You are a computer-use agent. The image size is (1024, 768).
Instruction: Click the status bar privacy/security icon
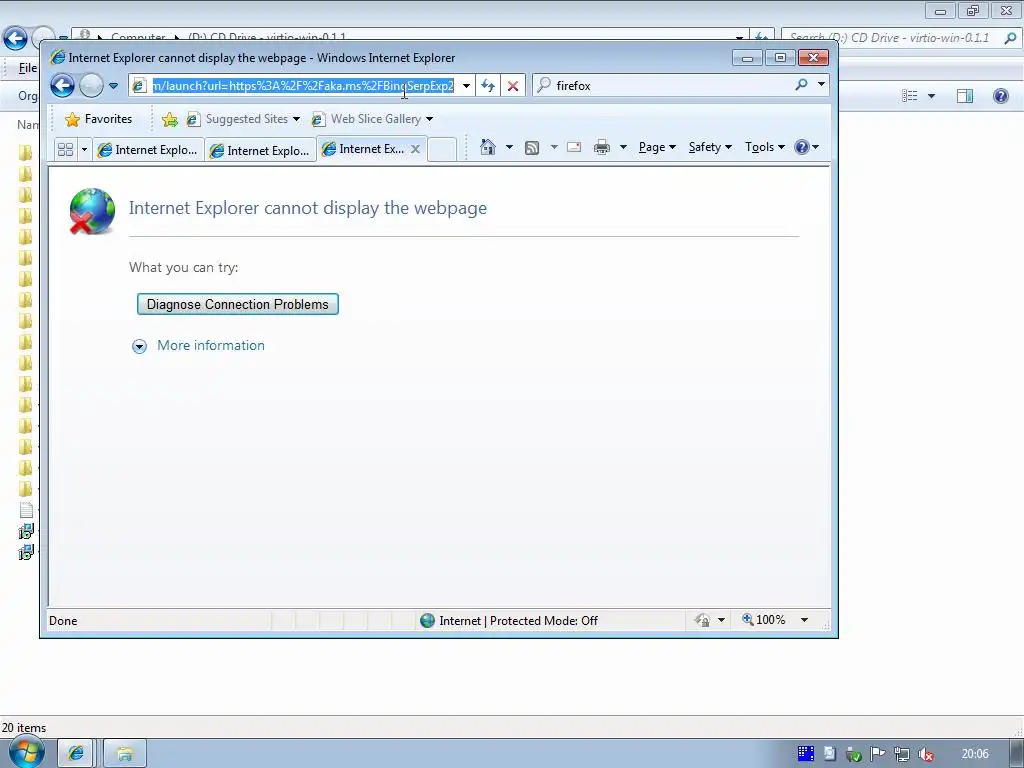pyautogui.click(x=703, y=620)
